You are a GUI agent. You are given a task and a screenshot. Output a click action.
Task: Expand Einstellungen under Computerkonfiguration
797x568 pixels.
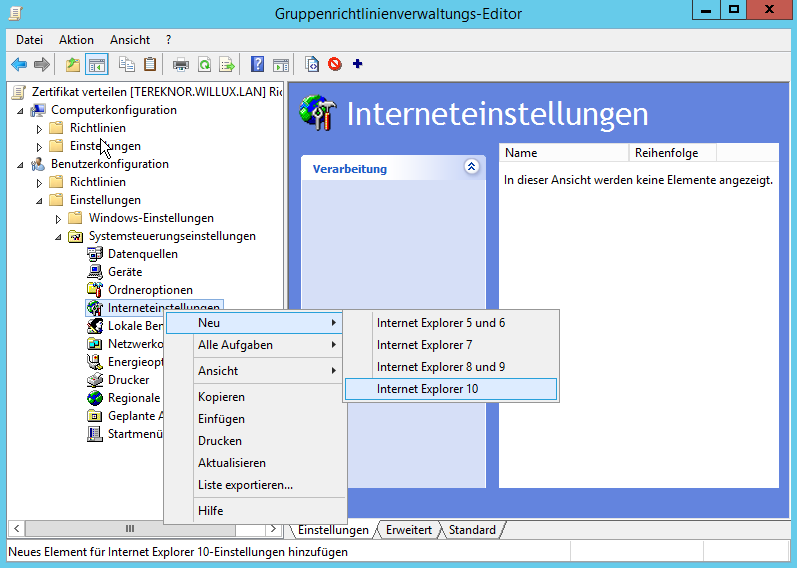point(39,147)
